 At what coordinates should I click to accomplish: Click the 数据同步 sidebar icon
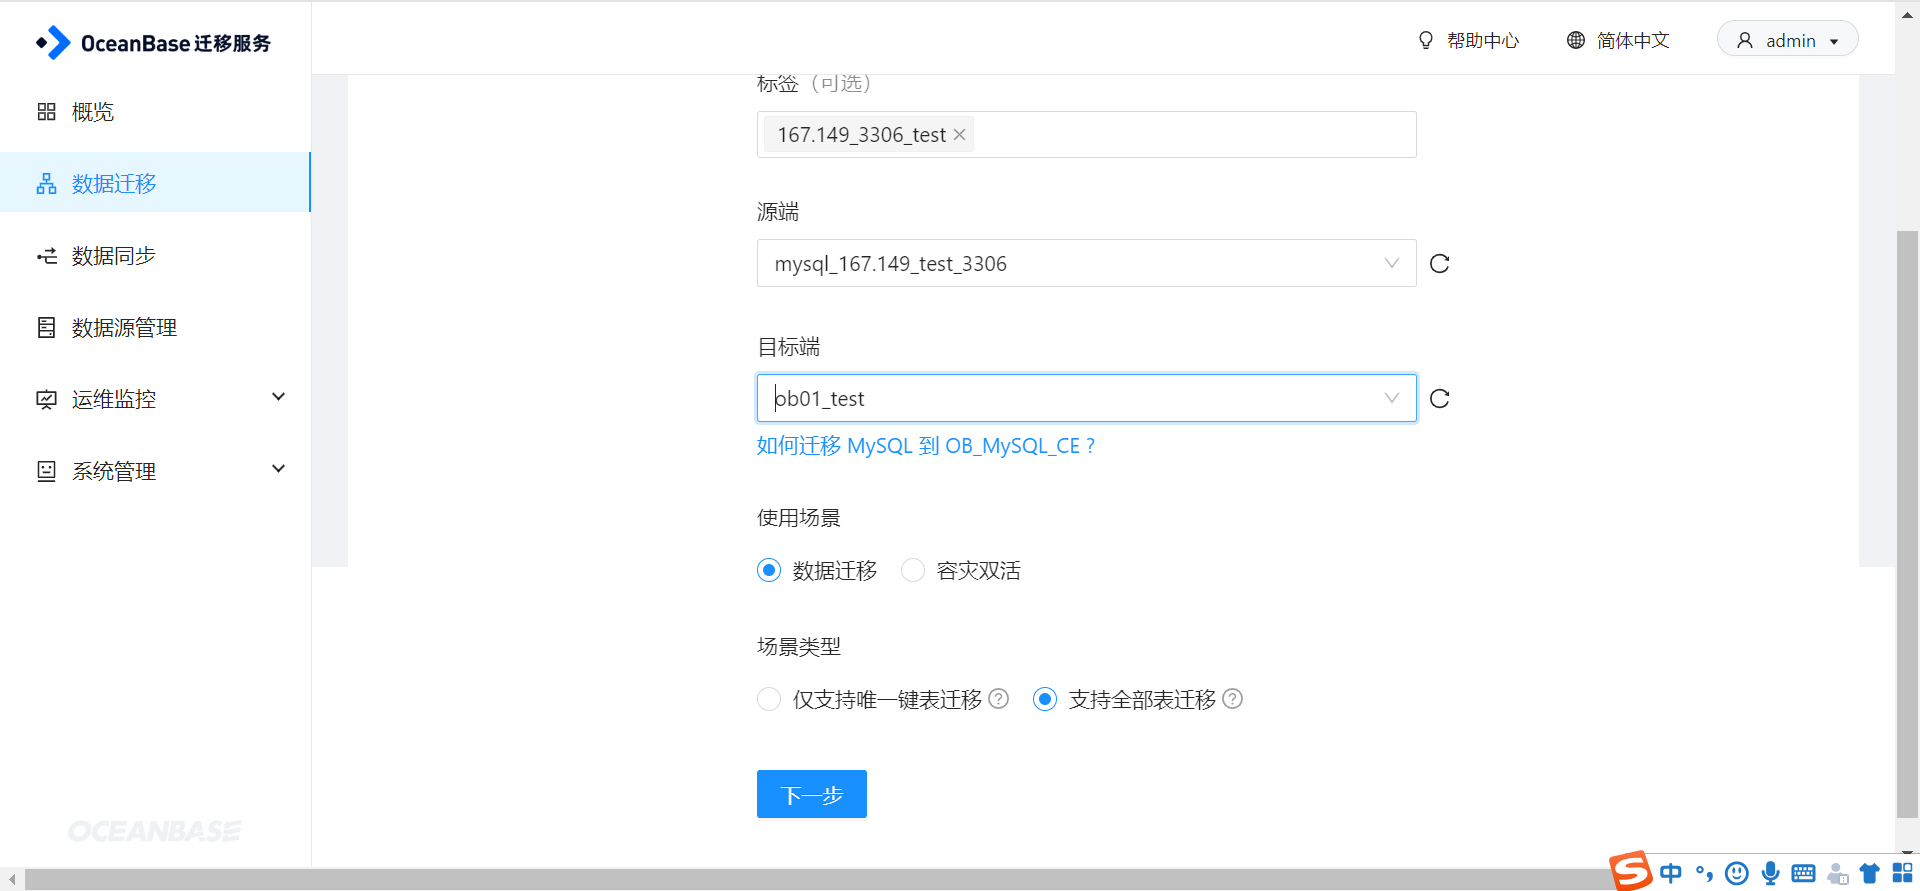(x=46, y=256)
